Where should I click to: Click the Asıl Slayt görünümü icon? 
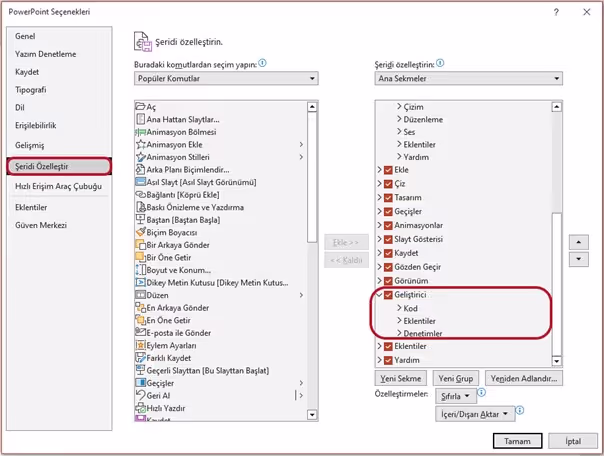pyautogui.click(x=141, y=182)
